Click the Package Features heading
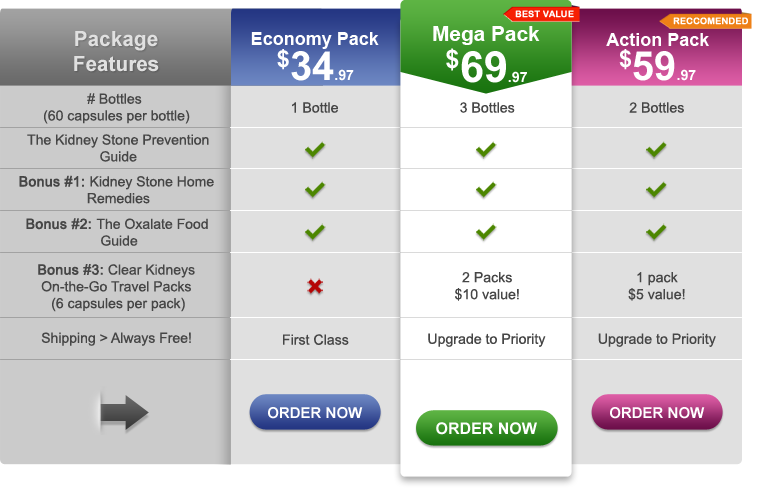This screenshot has height=495, width=760. coord(116,51)
